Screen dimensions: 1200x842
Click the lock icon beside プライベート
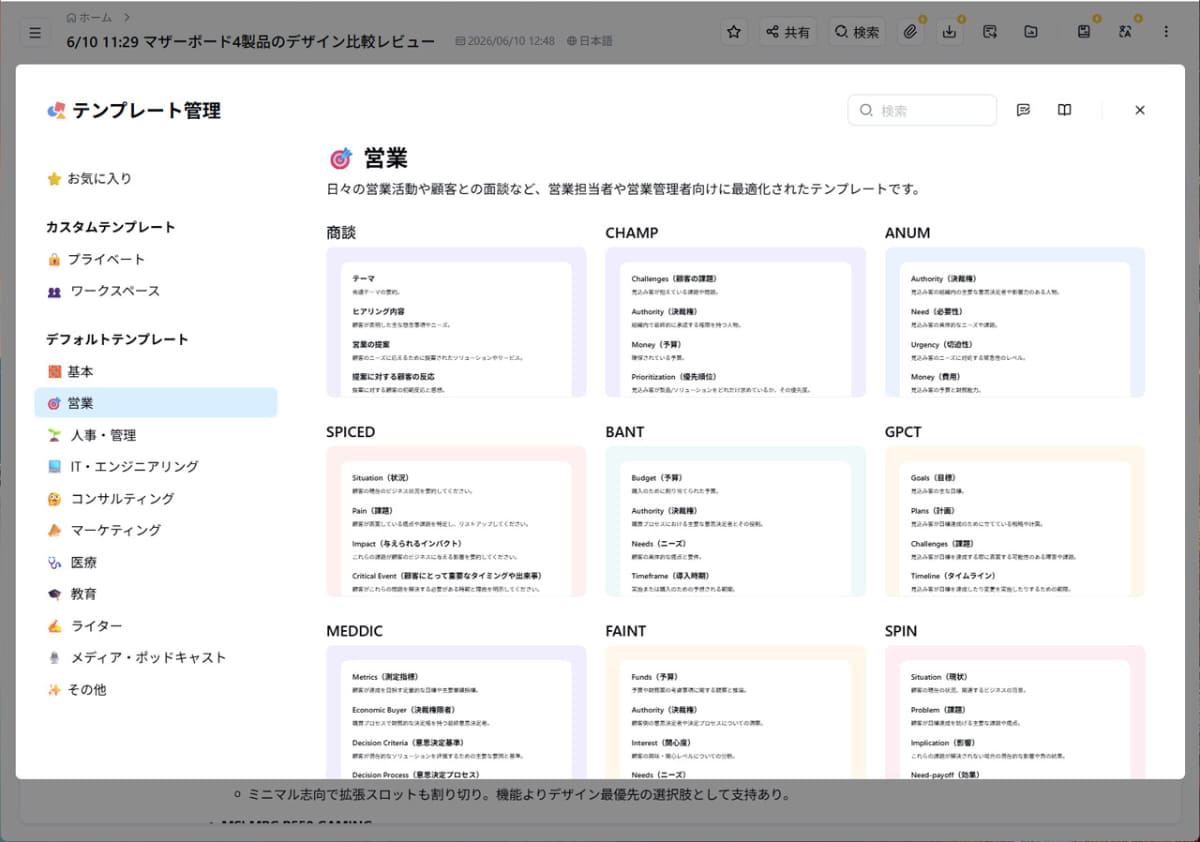(54, 259)
